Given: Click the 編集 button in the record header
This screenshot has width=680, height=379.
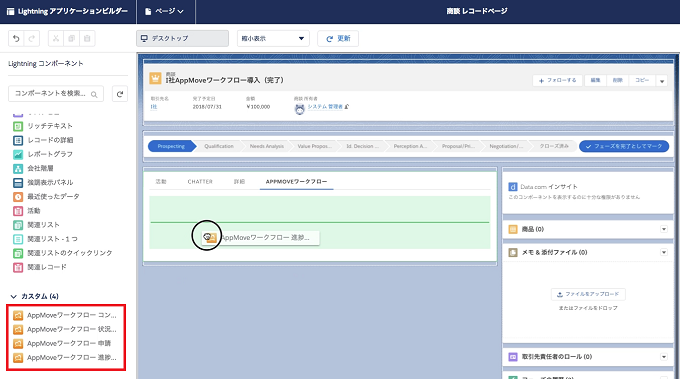Looking at the screenshot, I should (x=595, y=80).
